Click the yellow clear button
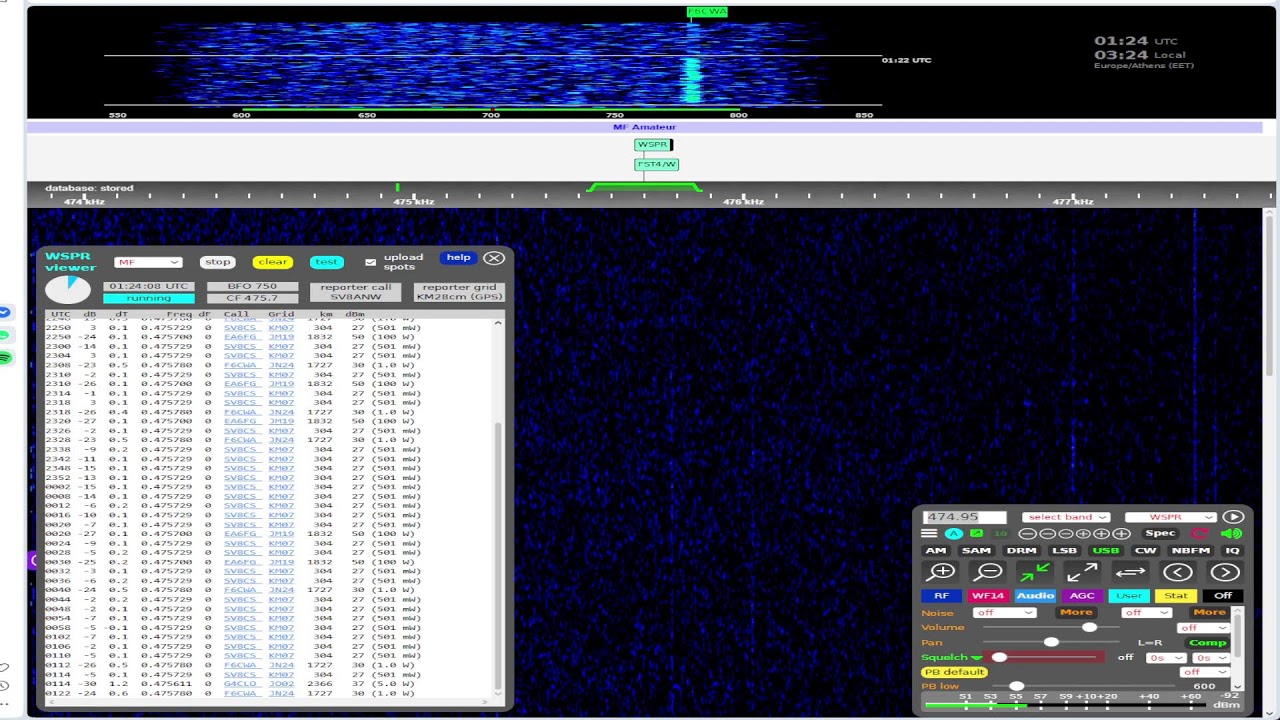Image resolution: width=1280 pixels, height=720 pixels. (272, 262)
